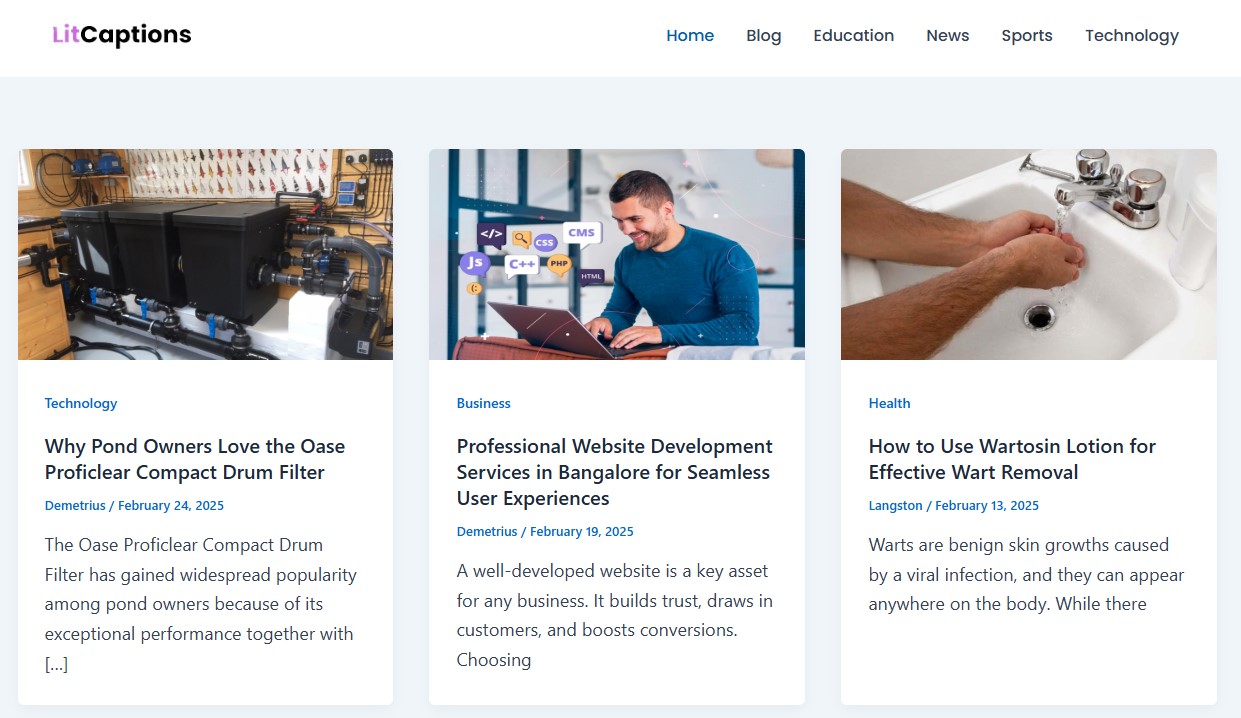Click the LitCaptions site logo
The image size is (1241, 718).
(x=121, y=35)
